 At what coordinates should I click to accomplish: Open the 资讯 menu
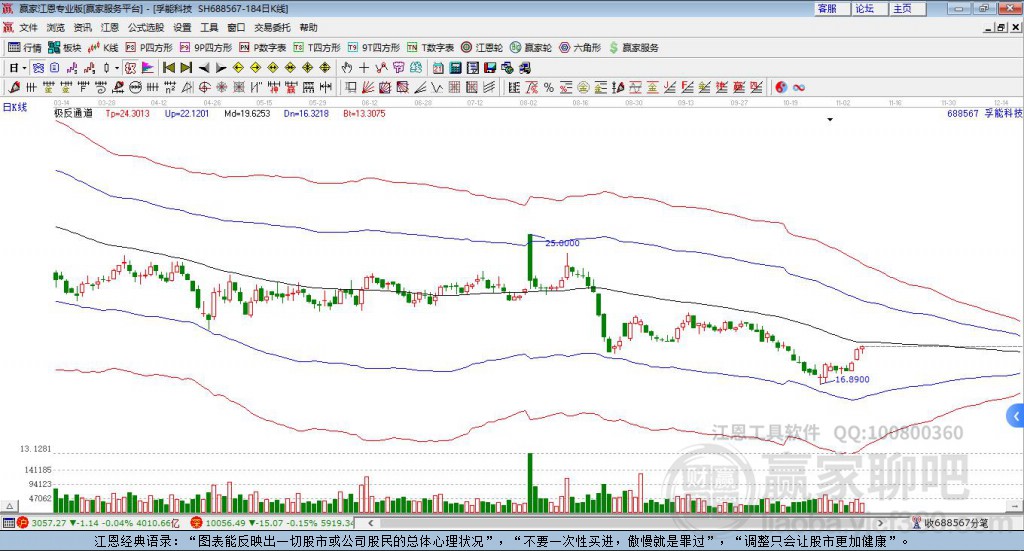(82, 27)
